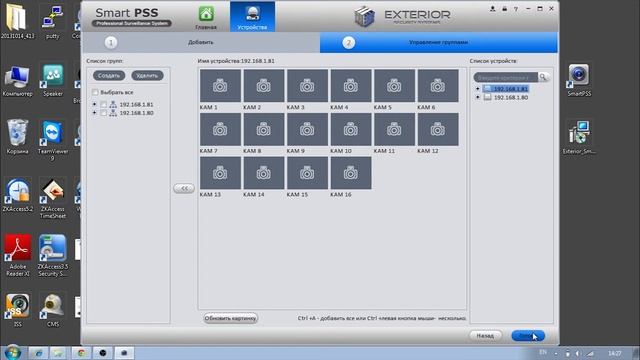640x360 pixels.
Task: Switch to the Устройства tab
Action: point(252,17)
